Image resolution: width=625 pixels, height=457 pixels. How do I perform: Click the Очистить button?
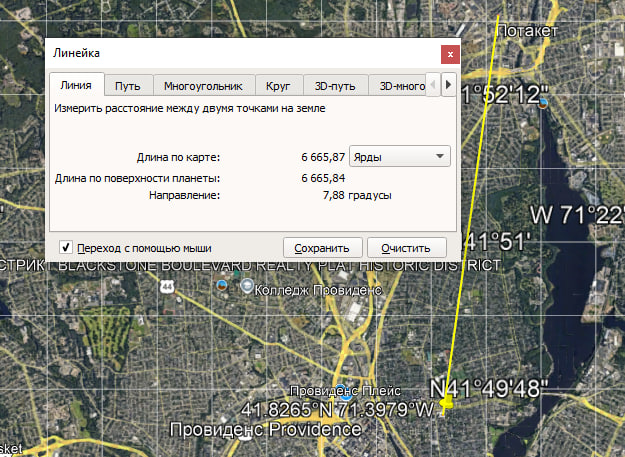click(406, 248)
